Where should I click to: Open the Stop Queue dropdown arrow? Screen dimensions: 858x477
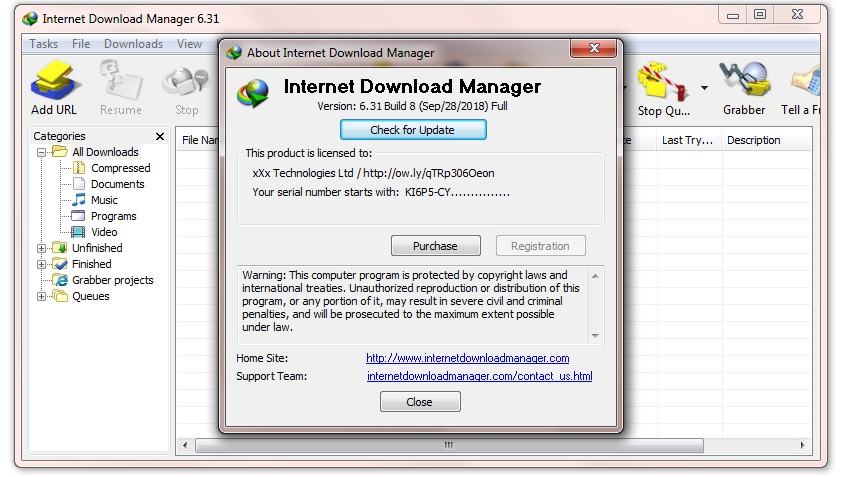click(704, 88)
